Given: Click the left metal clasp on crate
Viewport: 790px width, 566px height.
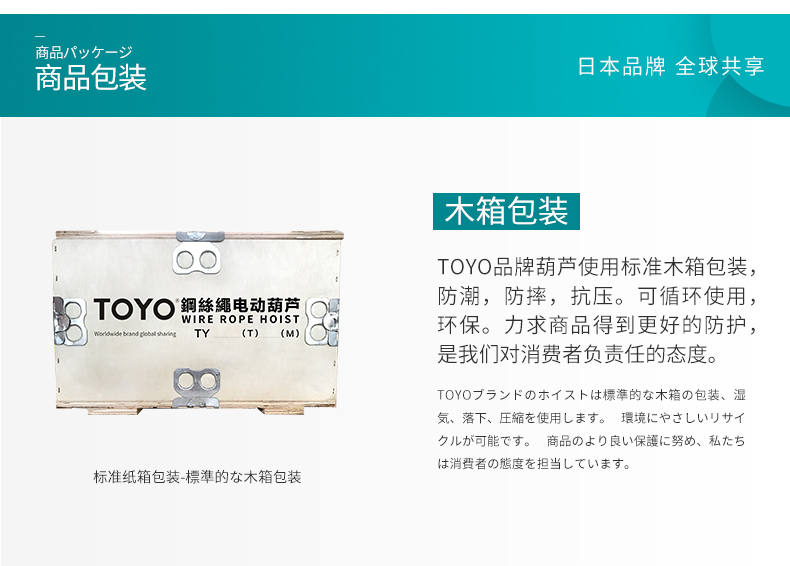Looking at the screenshot, I should point(69,322).
